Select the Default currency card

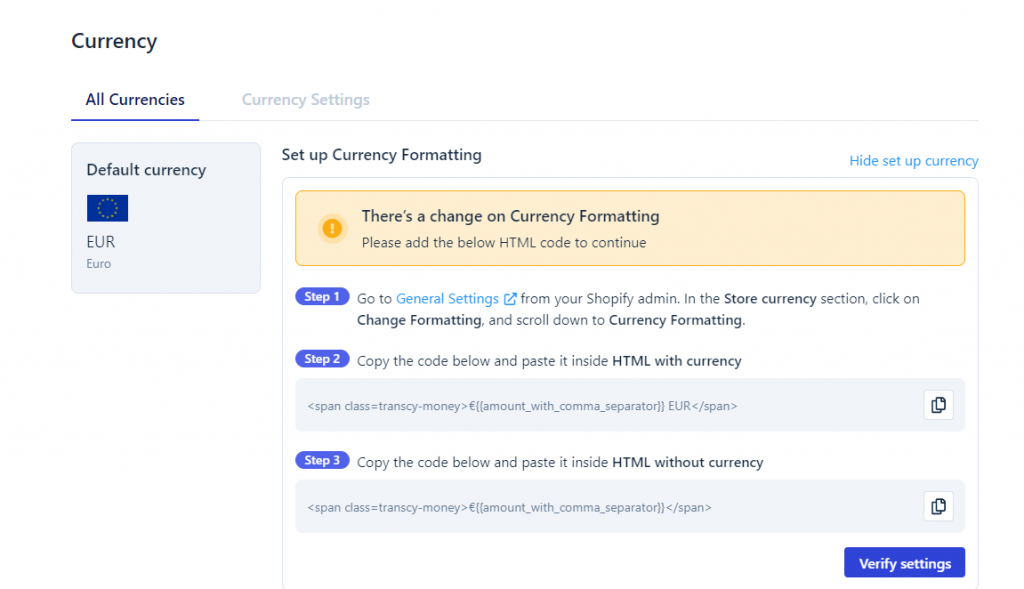[166, 217]
